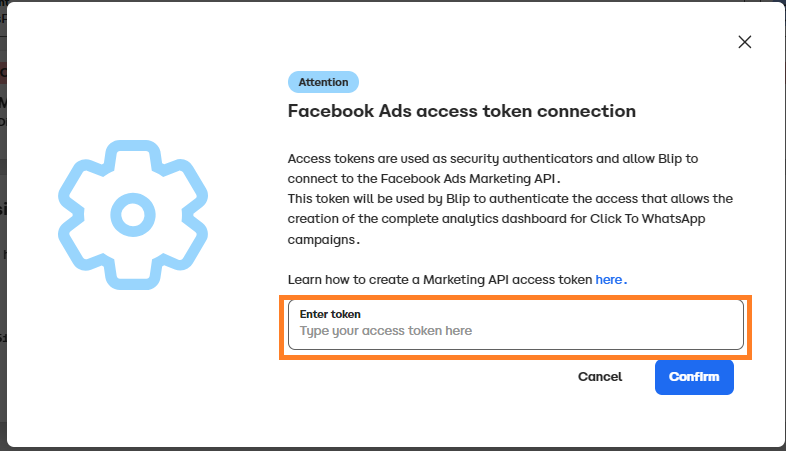
Task: Click the 'This token will be used' sentence
Action: point(510,219)
